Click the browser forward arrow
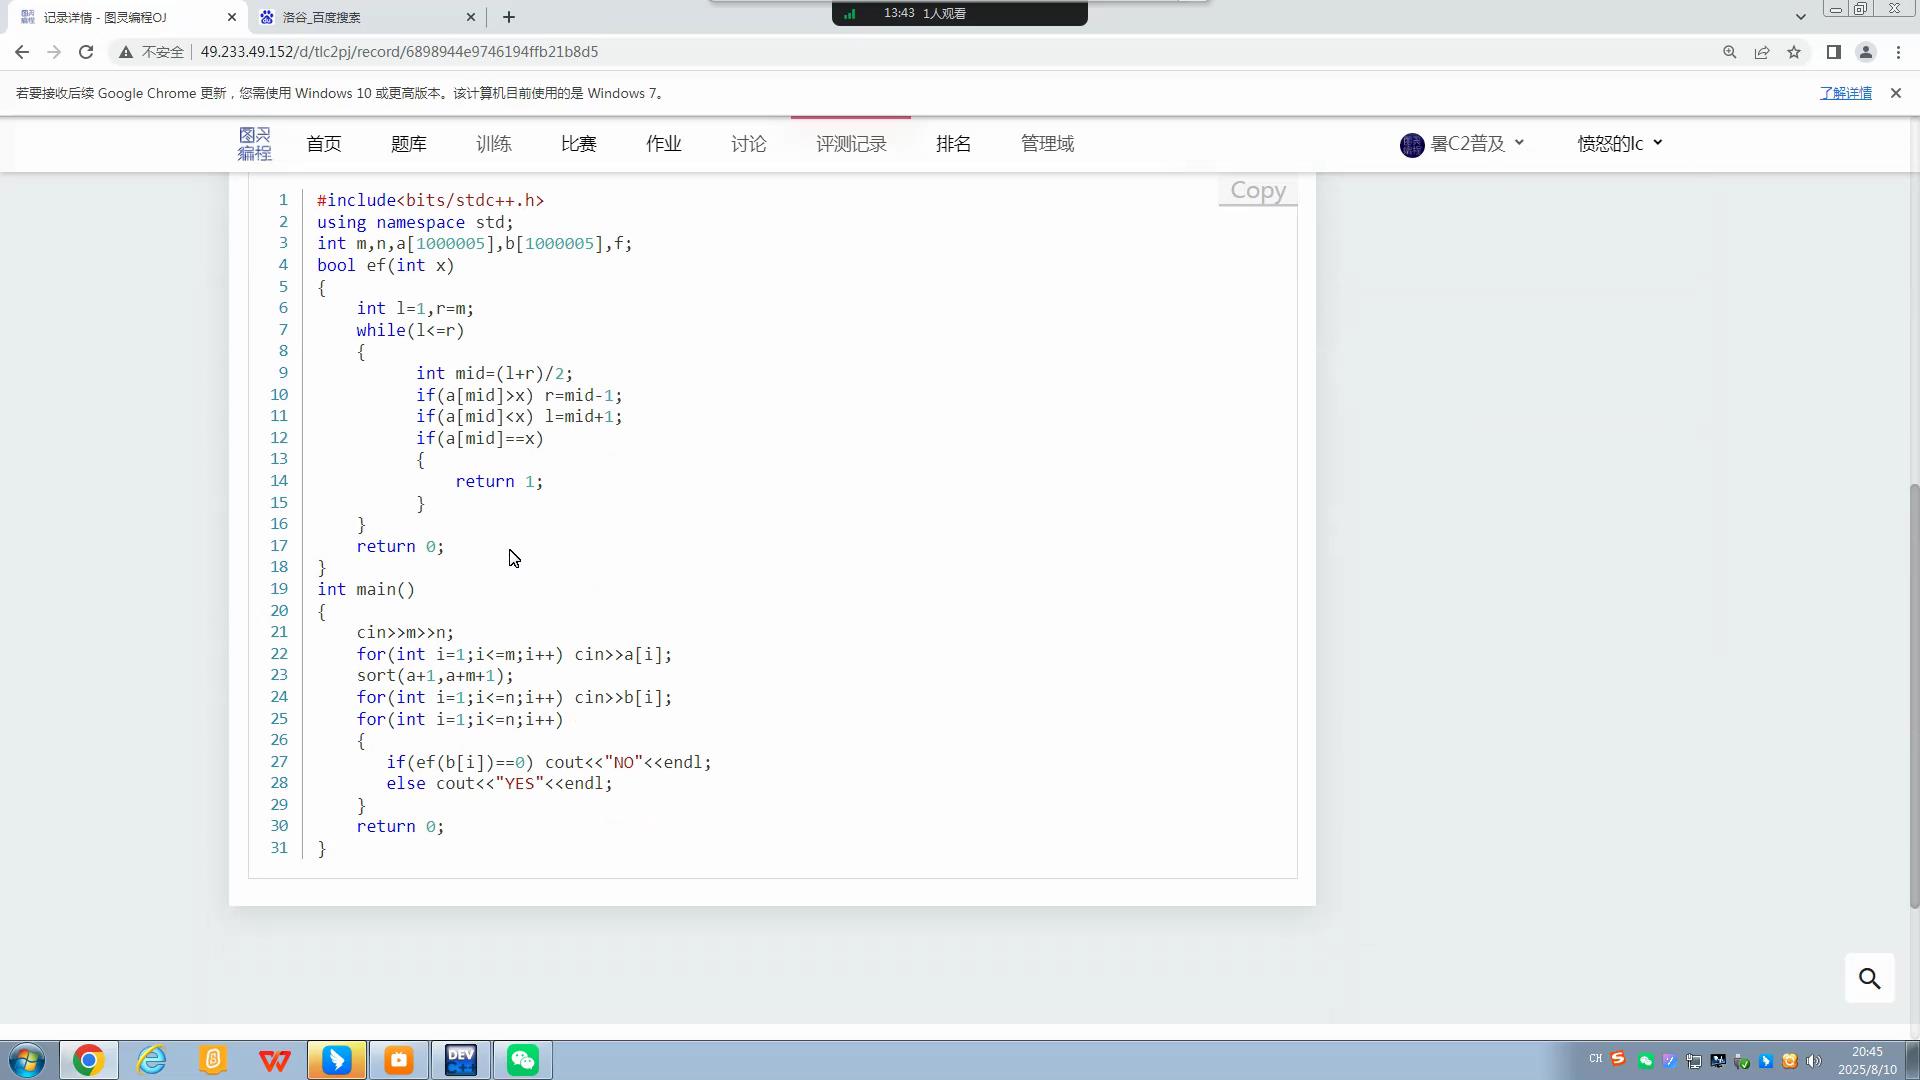 (x=54, y=52)
